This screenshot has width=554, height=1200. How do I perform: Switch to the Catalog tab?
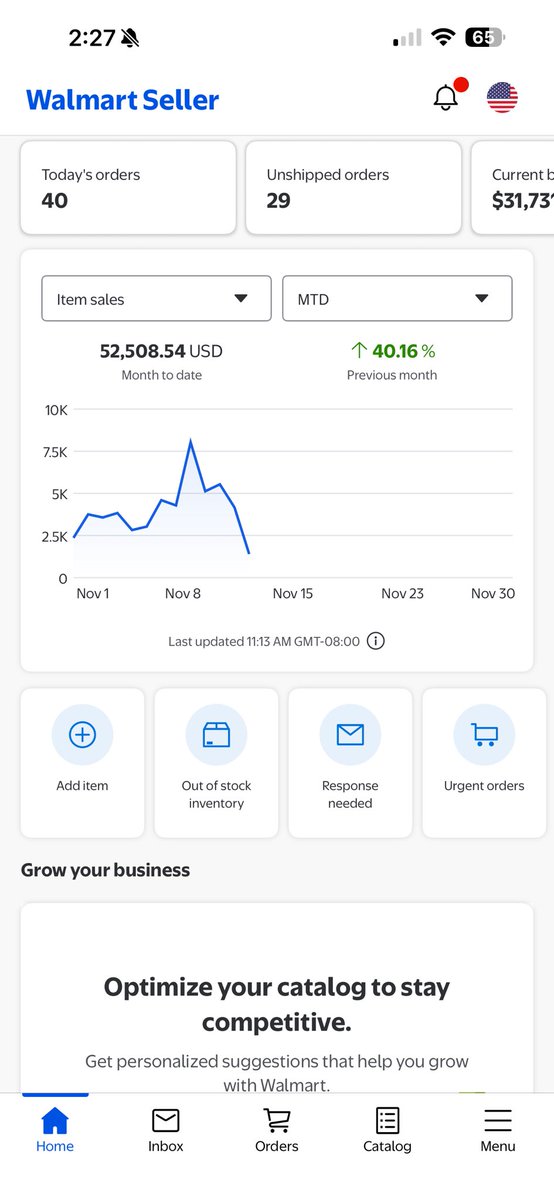(x=387, y=1130)
